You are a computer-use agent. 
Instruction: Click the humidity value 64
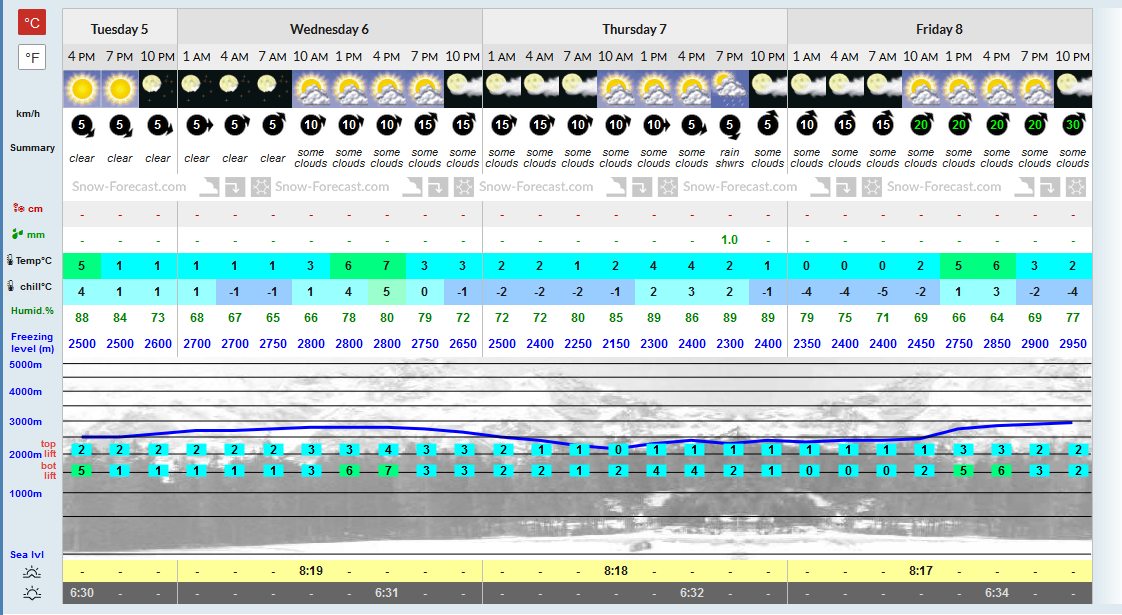pos(997,318)
